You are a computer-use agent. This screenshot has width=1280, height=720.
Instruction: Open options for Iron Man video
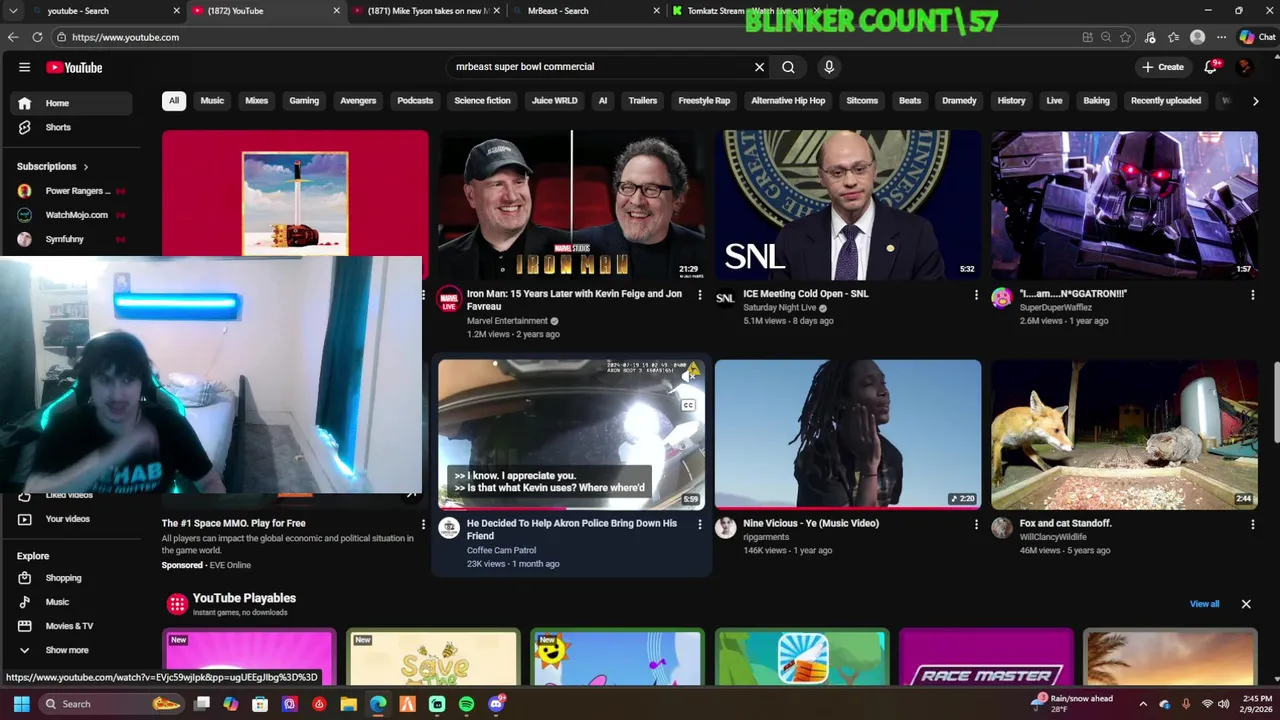point(699,295)
